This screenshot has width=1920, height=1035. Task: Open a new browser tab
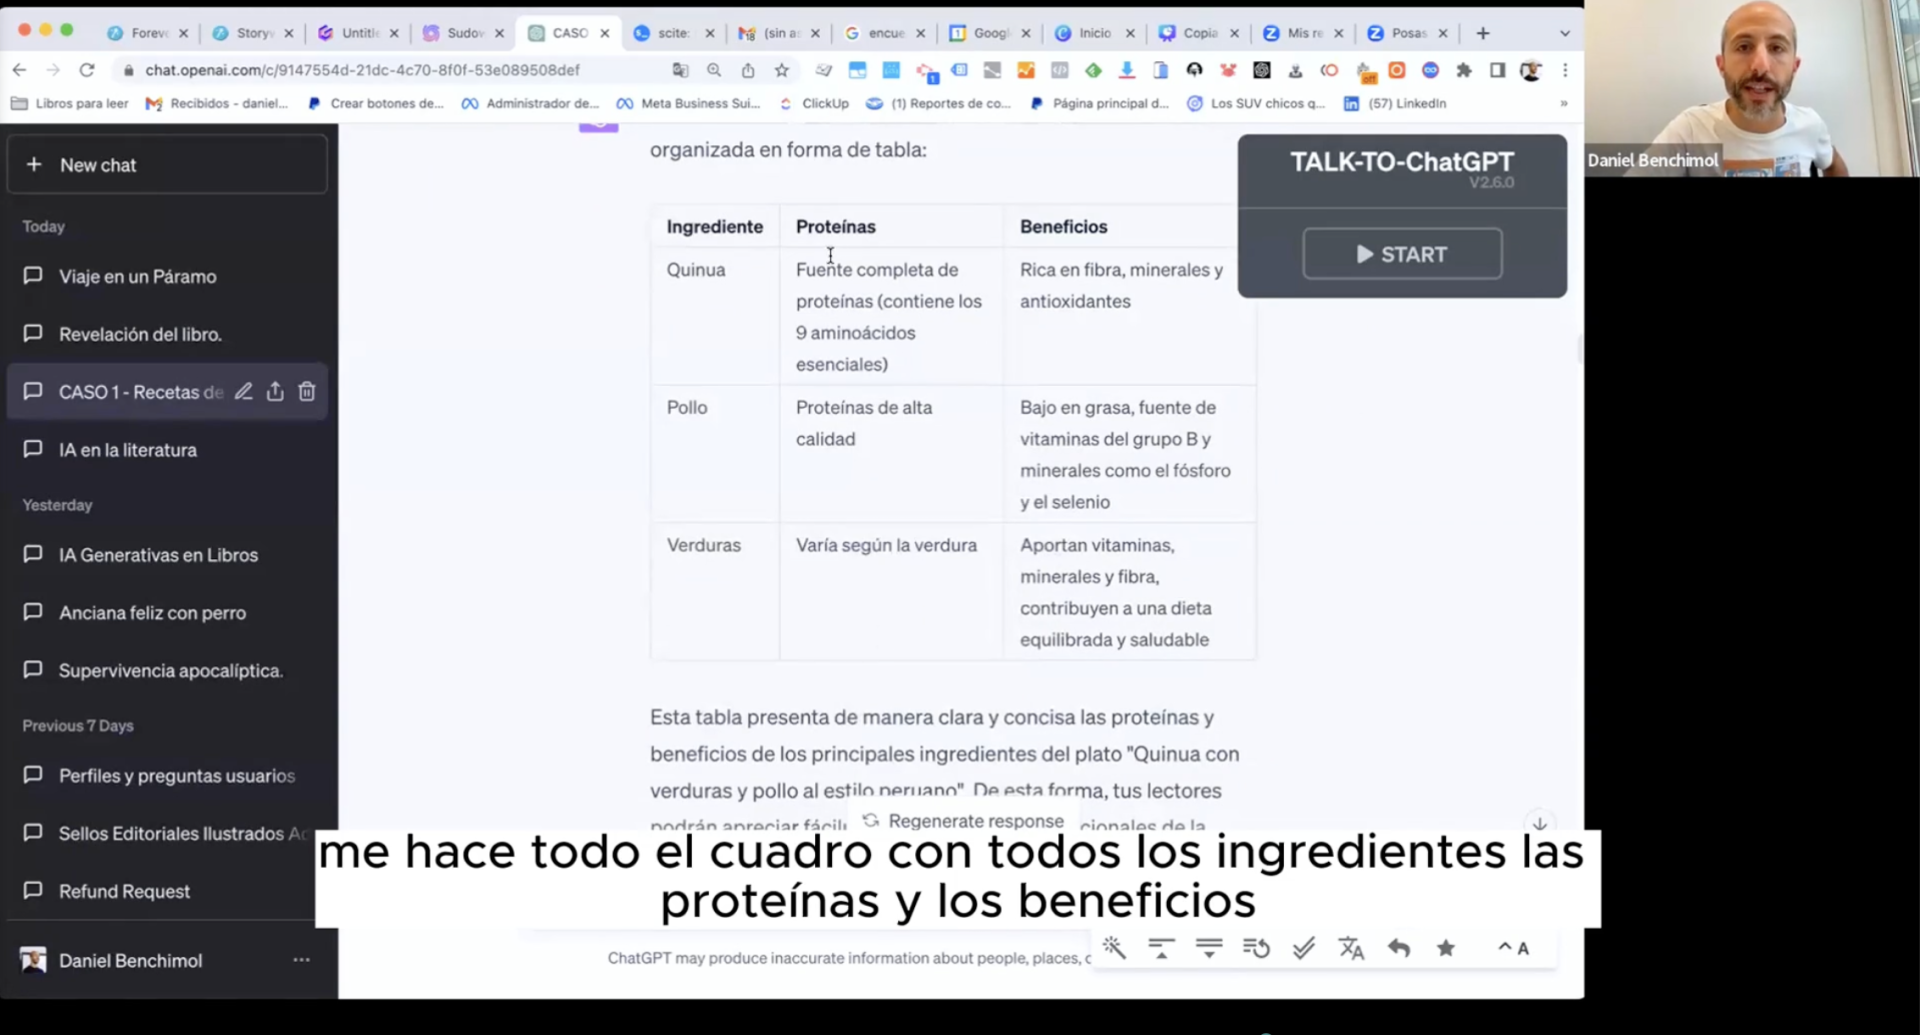1483,33
